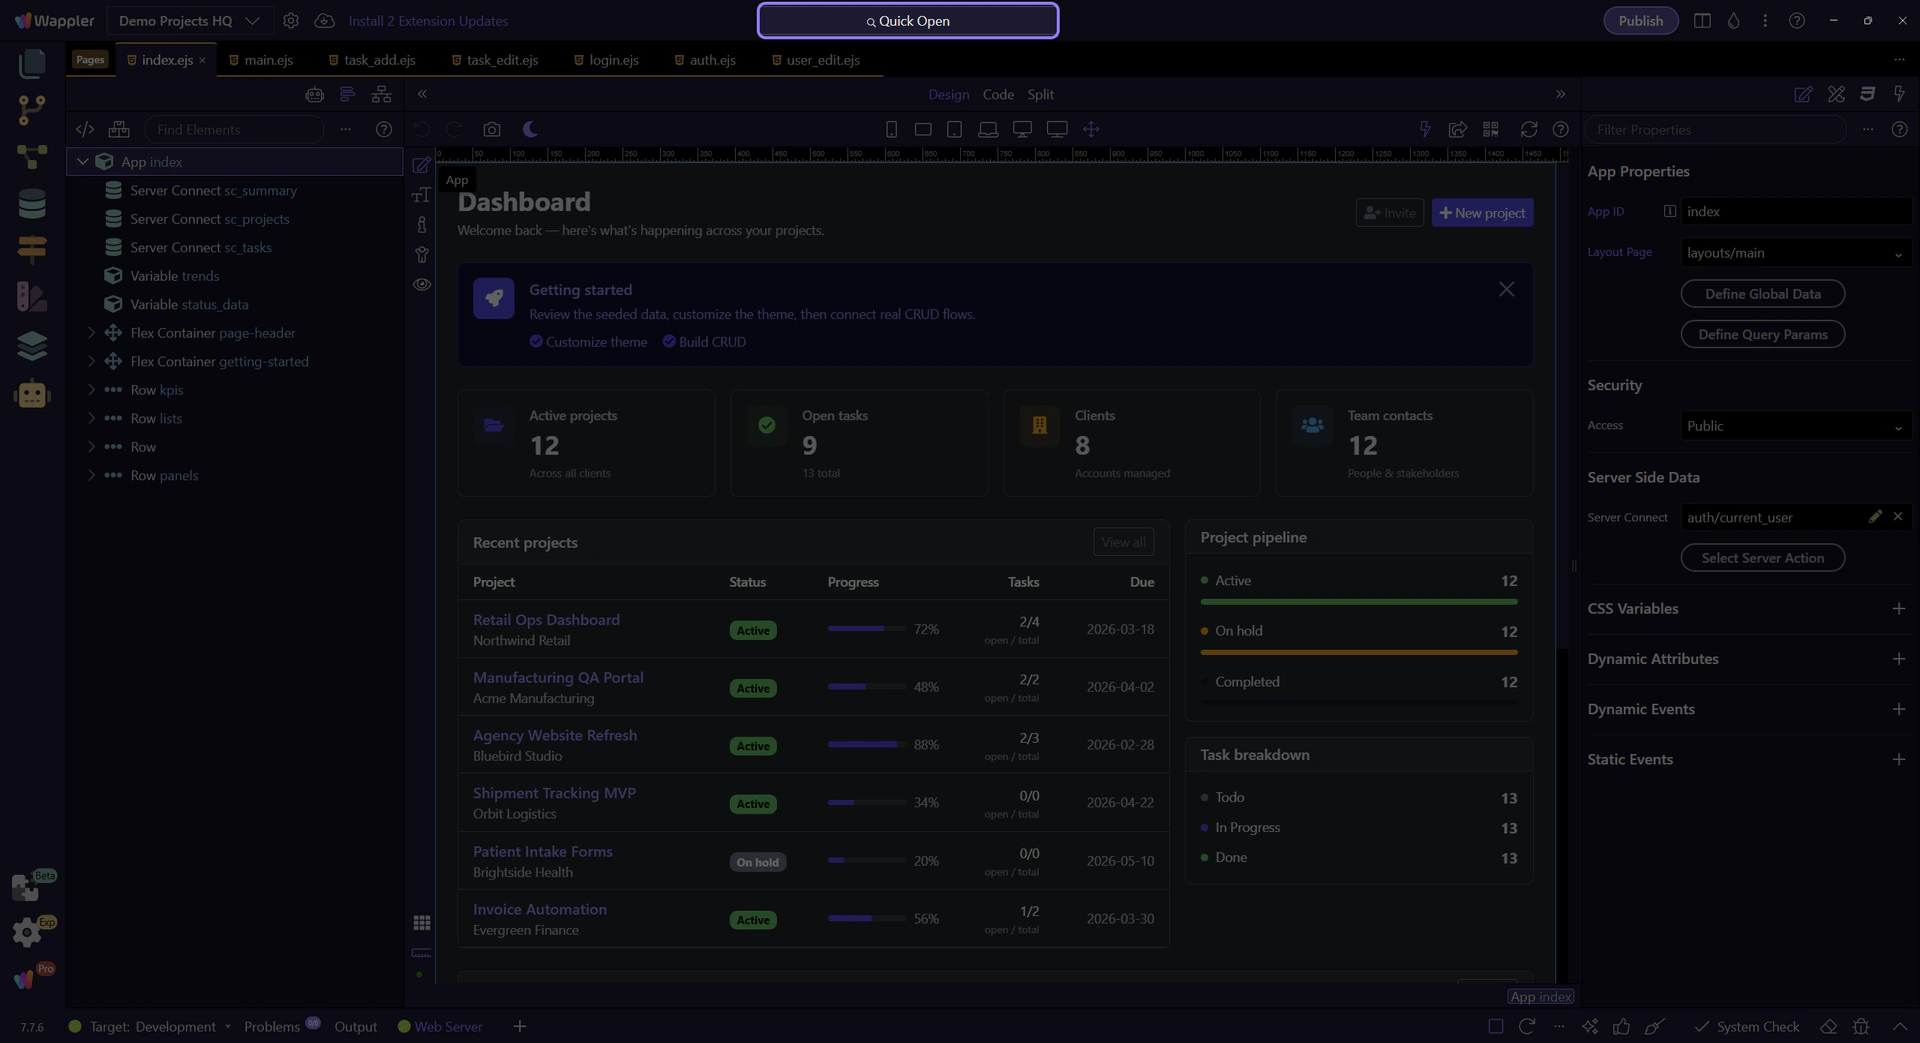Click the Find Elements search field
Image resolution: width=1920 pixels, height=1043 pixels.
pyautogui.click(x=235, y=130)
